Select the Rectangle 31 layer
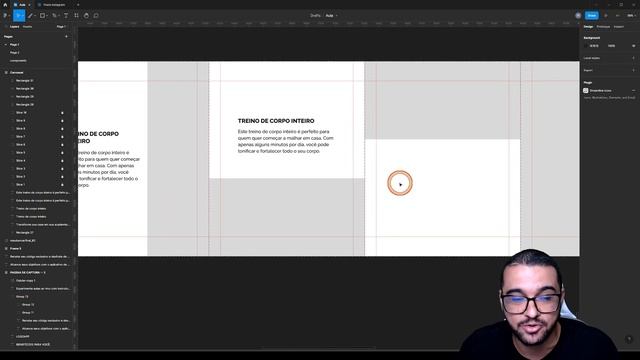The image size is (640, 360). pos(24,80)
